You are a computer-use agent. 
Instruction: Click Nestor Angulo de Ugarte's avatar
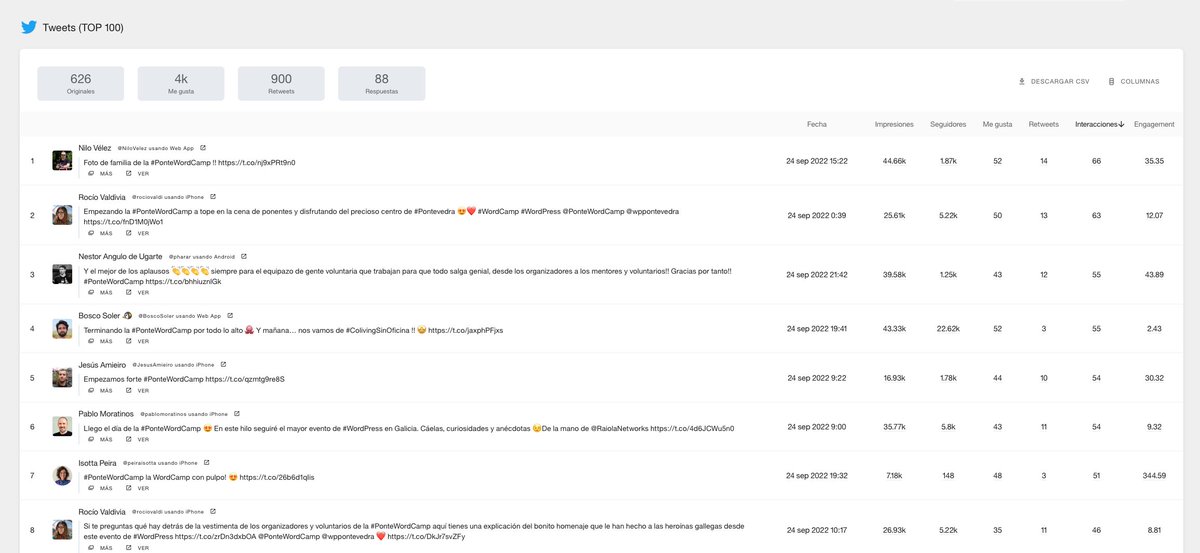pyautogui.click(x=62, y=274)
